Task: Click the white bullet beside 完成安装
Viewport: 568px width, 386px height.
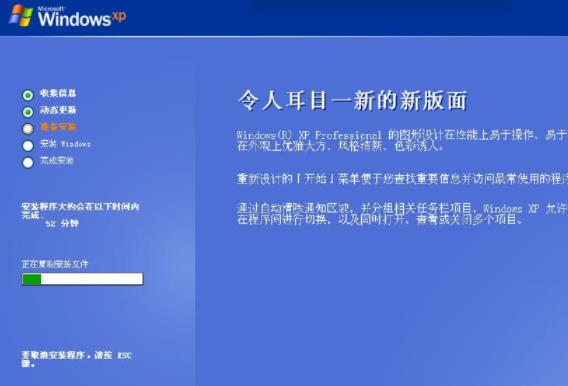Action: coord(28,162)
